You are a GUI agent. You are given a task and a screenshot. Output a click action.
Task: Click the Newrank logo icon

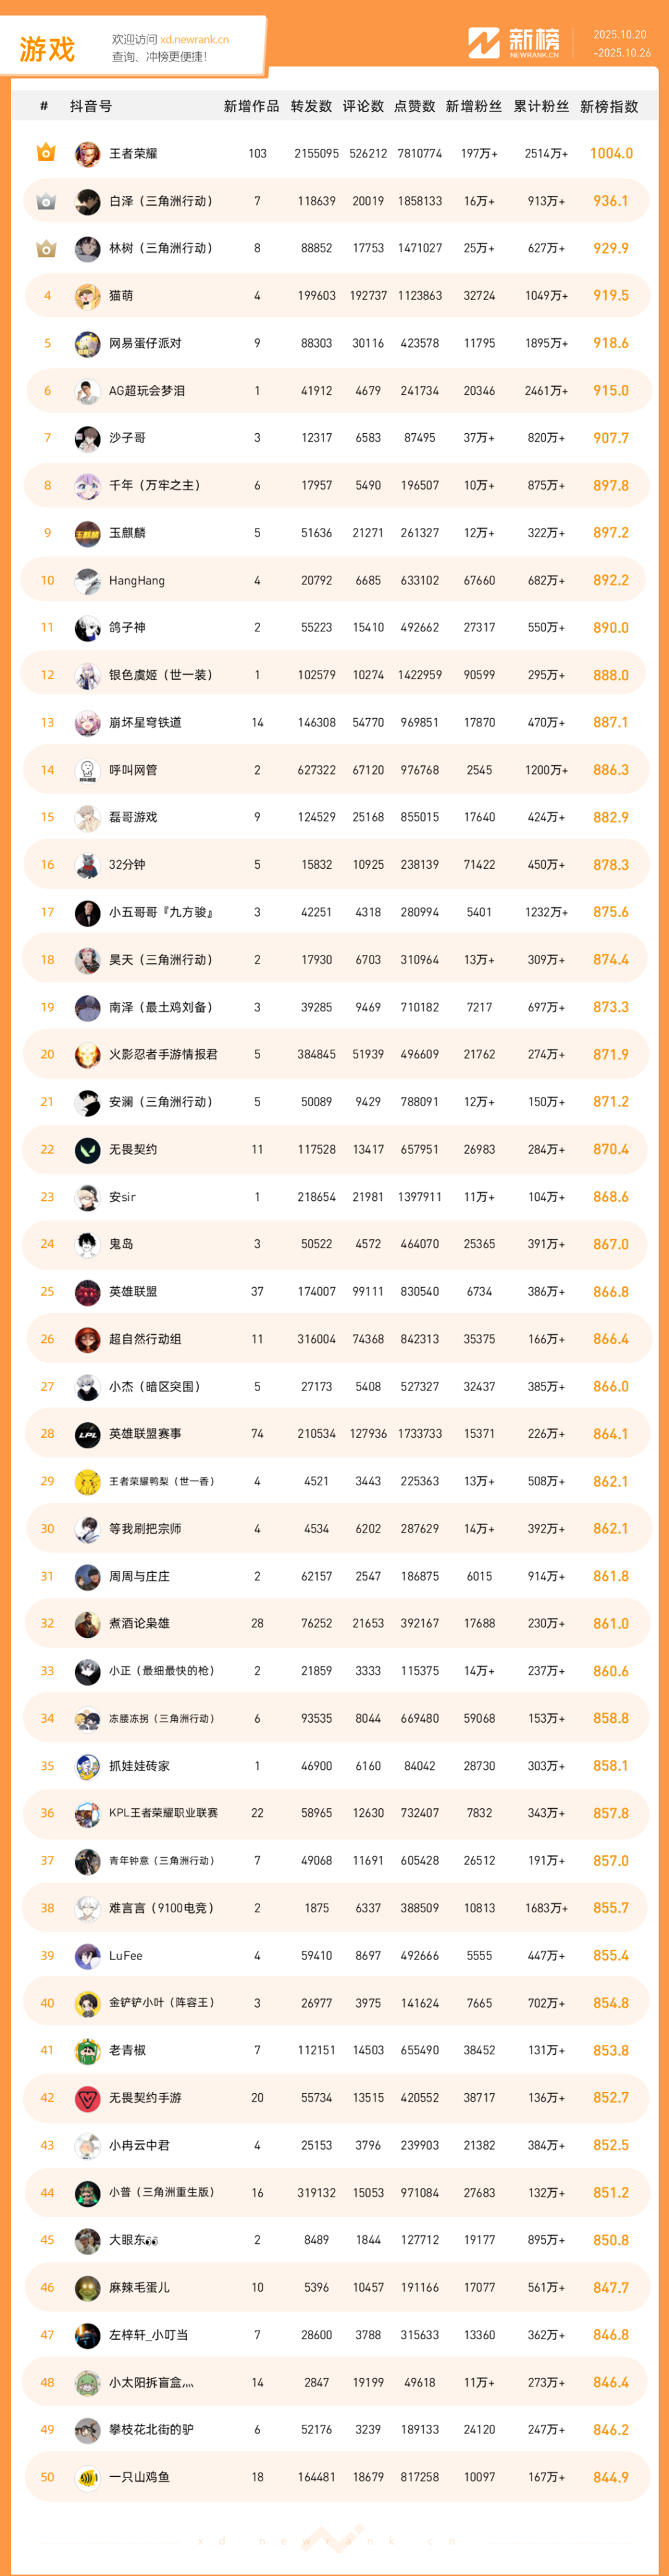click(x=484, y=43)
